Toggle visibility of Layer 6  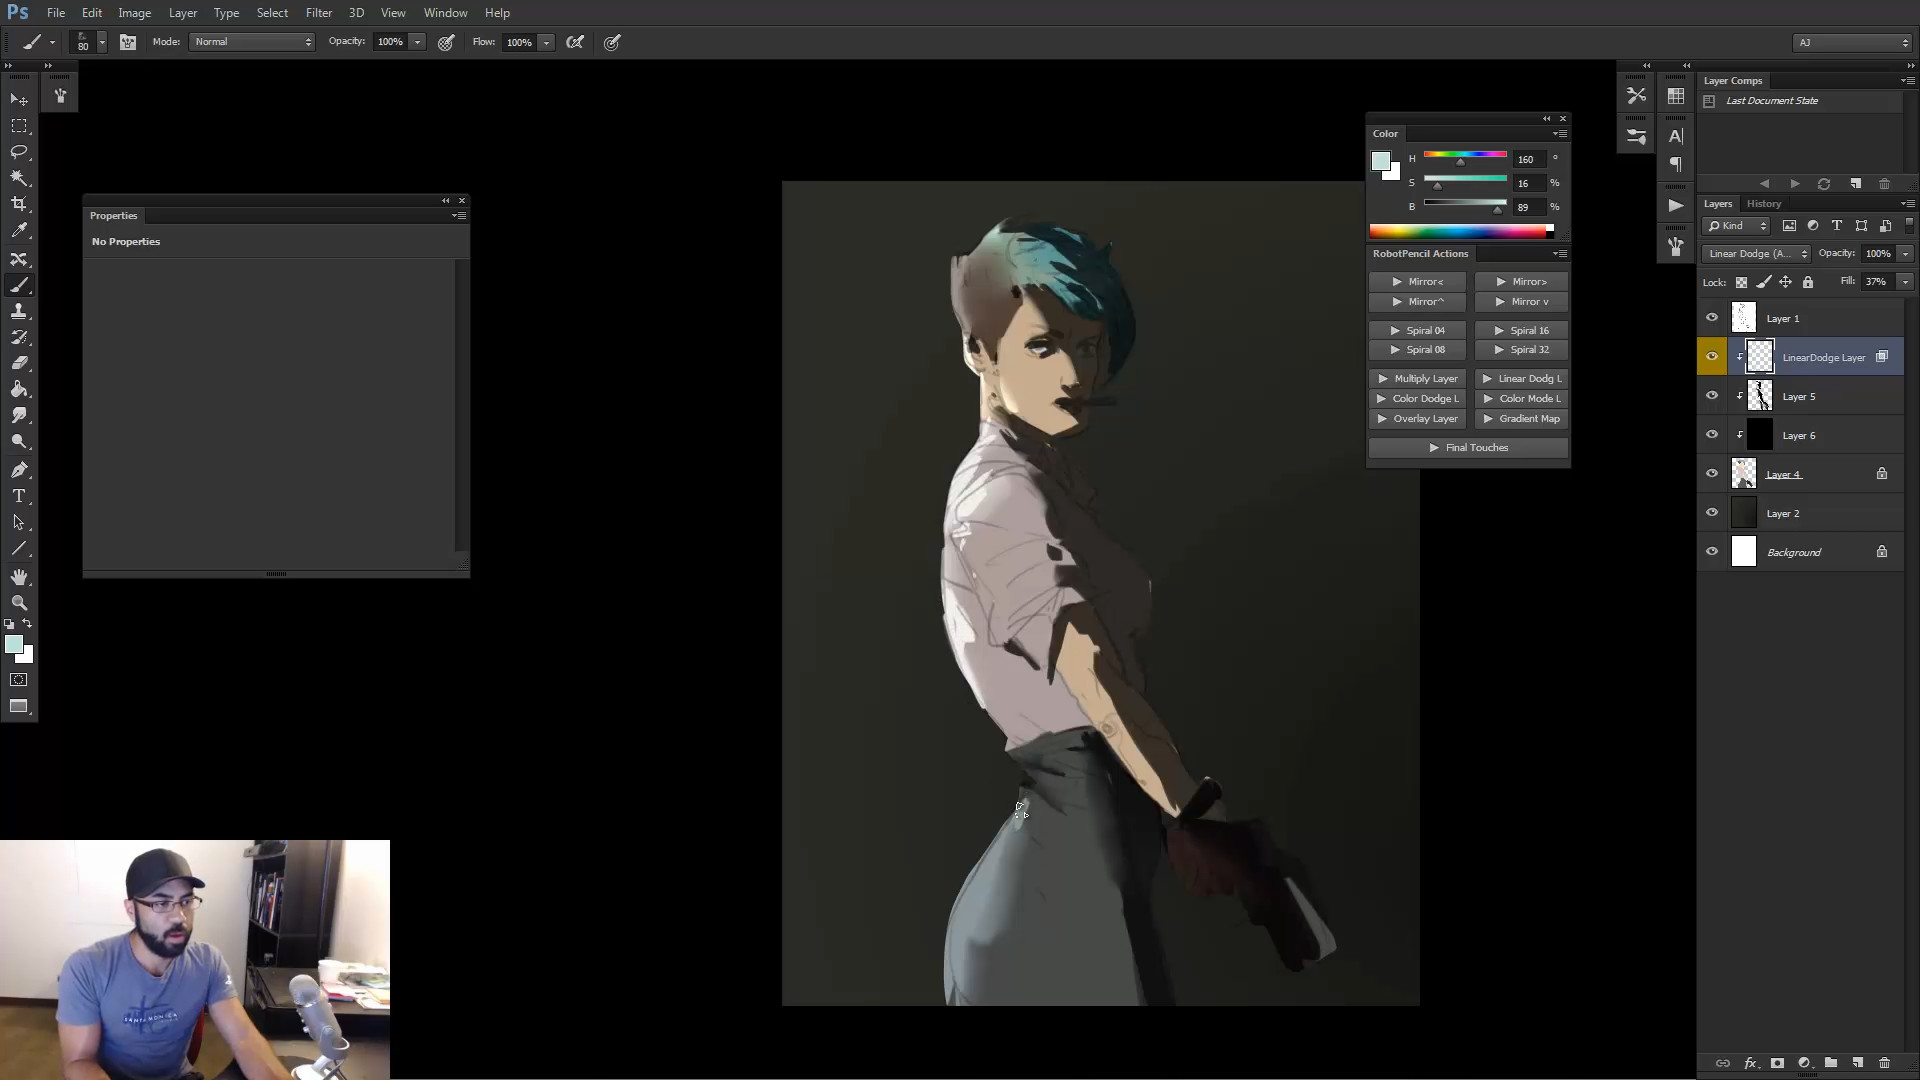(x=1712, y=435)
